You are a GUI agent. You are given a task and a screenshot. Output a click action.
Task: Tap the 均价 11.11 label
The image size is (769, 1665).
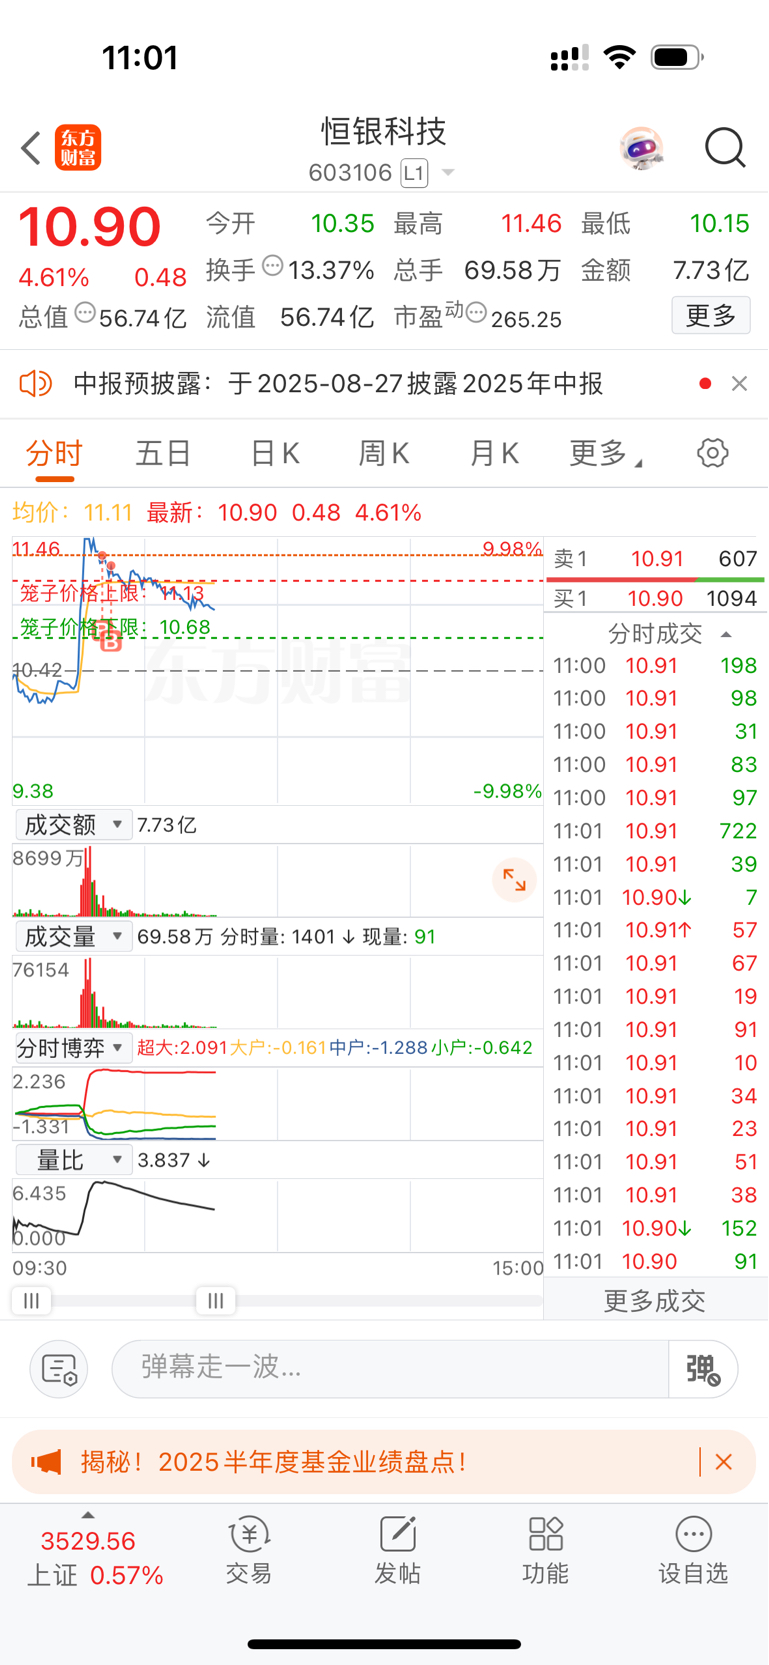tap(72, 513)
